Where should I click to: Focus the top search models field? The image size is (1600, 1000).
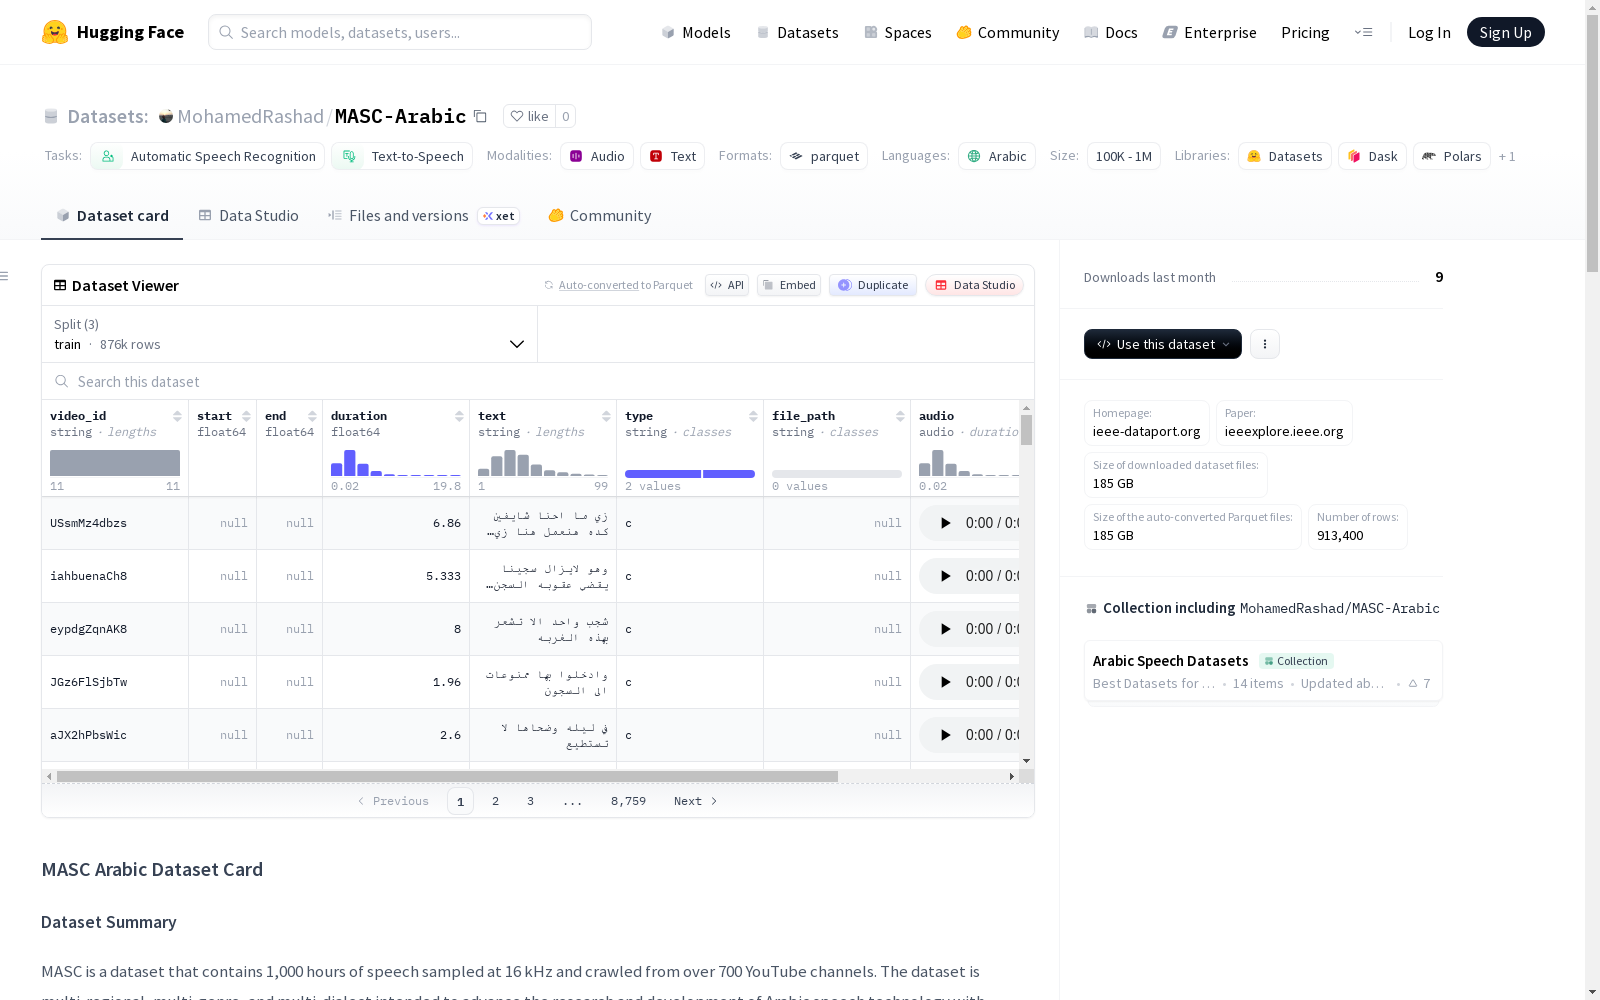[400, 32]
